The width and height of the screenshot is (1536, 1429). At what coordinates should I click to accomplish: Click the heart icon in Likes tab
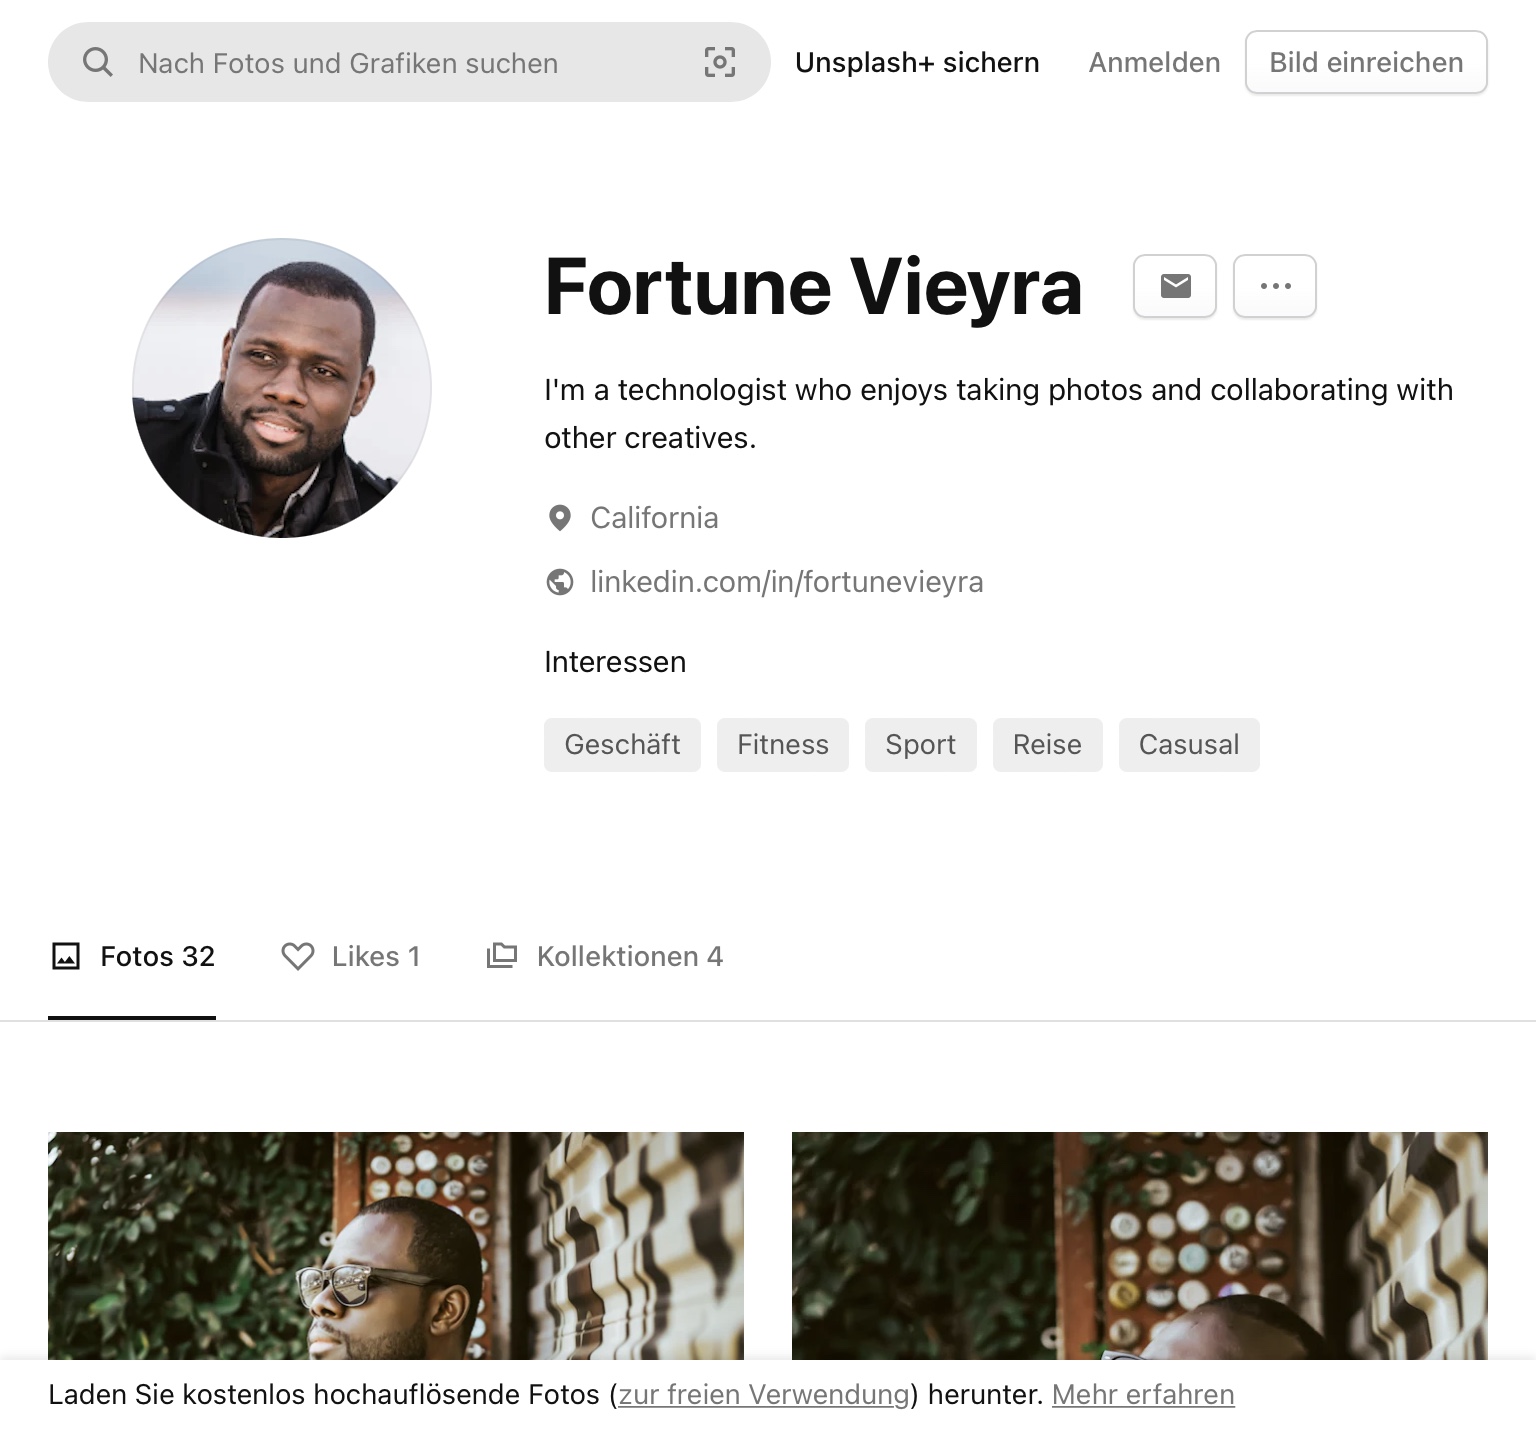click(298, 957)
